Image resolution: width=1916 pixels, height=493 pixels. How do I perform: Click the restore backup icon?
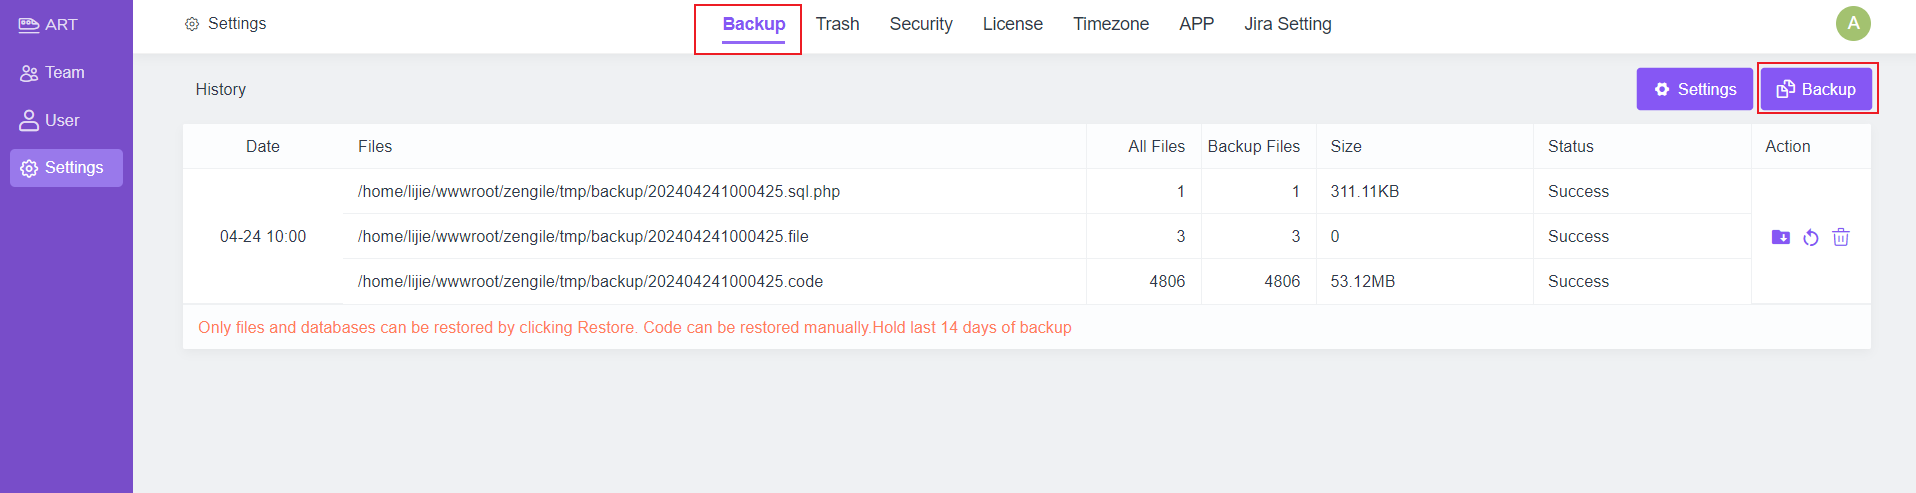[1810, 237]
